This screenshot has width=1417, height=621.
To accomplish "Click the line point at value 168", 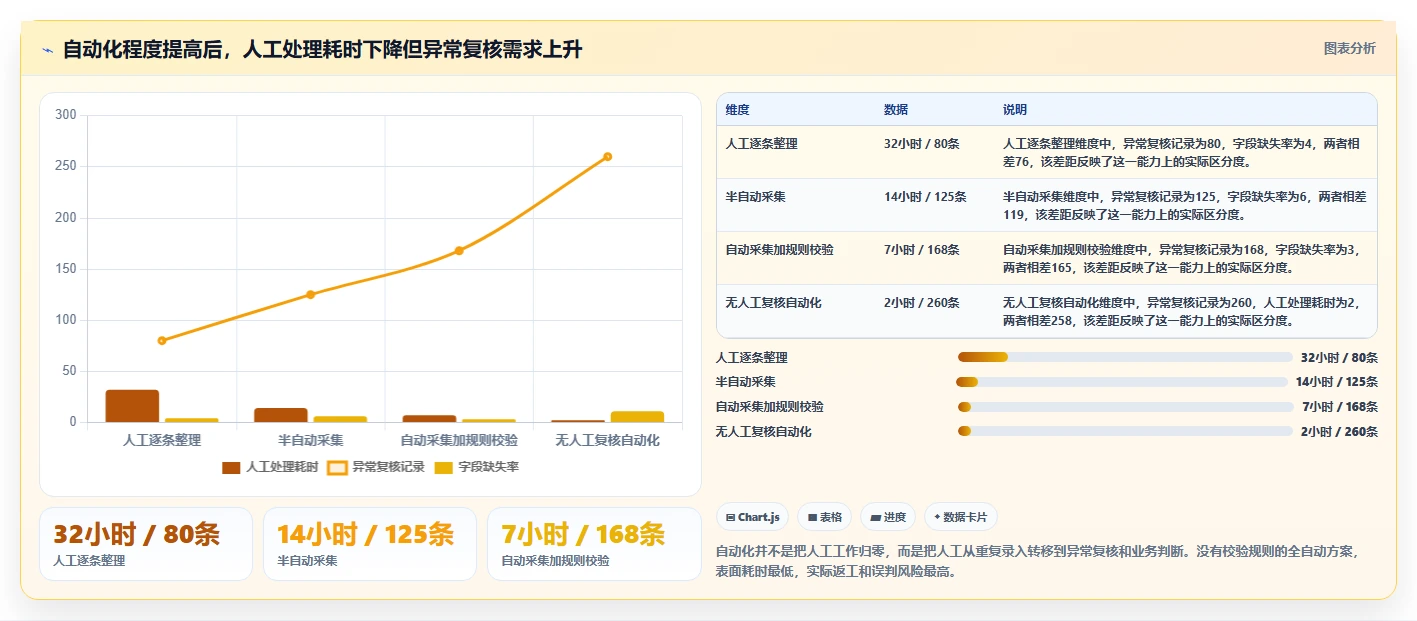I will (459, 250).
